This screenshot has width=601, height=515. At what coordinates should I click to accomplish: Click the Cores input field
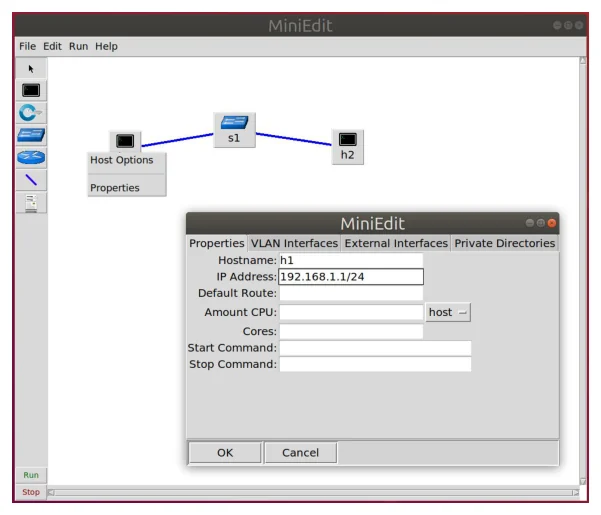(351, 331)
